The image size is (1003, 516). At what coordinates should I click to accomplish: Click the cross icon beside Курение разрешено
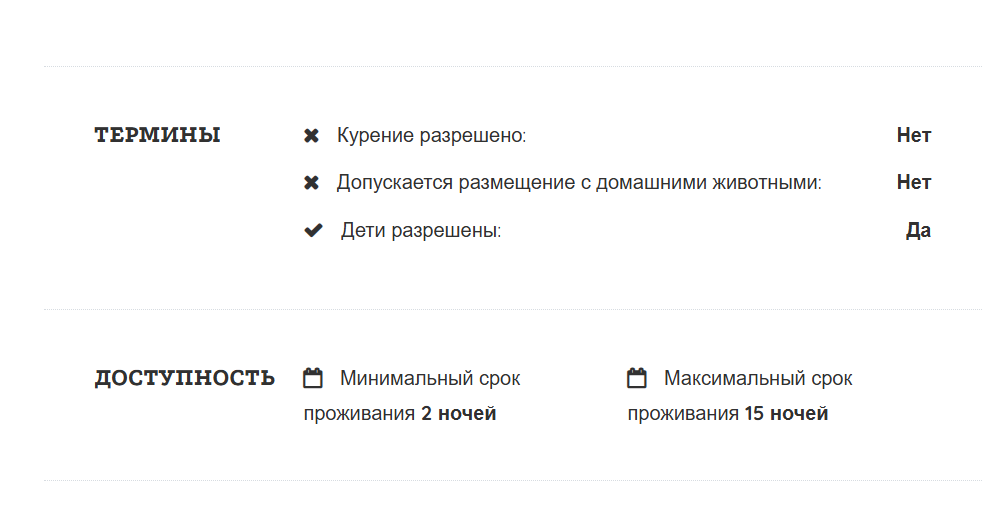[x=311, y=135]
